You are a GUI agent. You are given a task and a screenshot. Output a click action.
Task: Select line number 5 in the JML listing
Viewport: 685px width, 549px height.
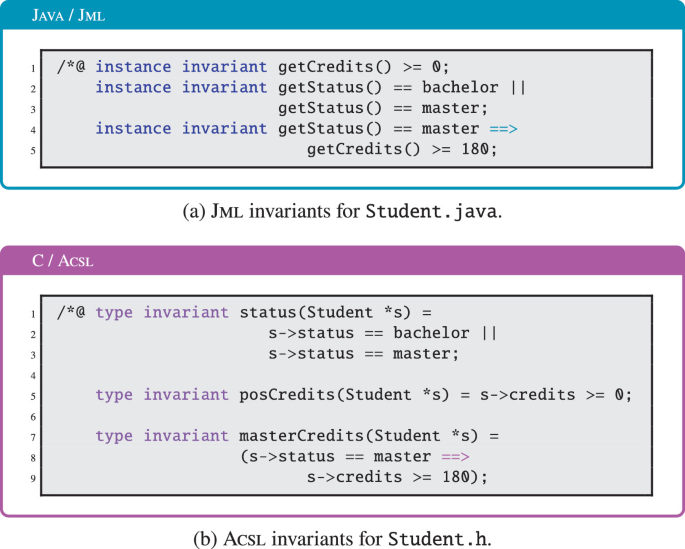pos(34,150)
